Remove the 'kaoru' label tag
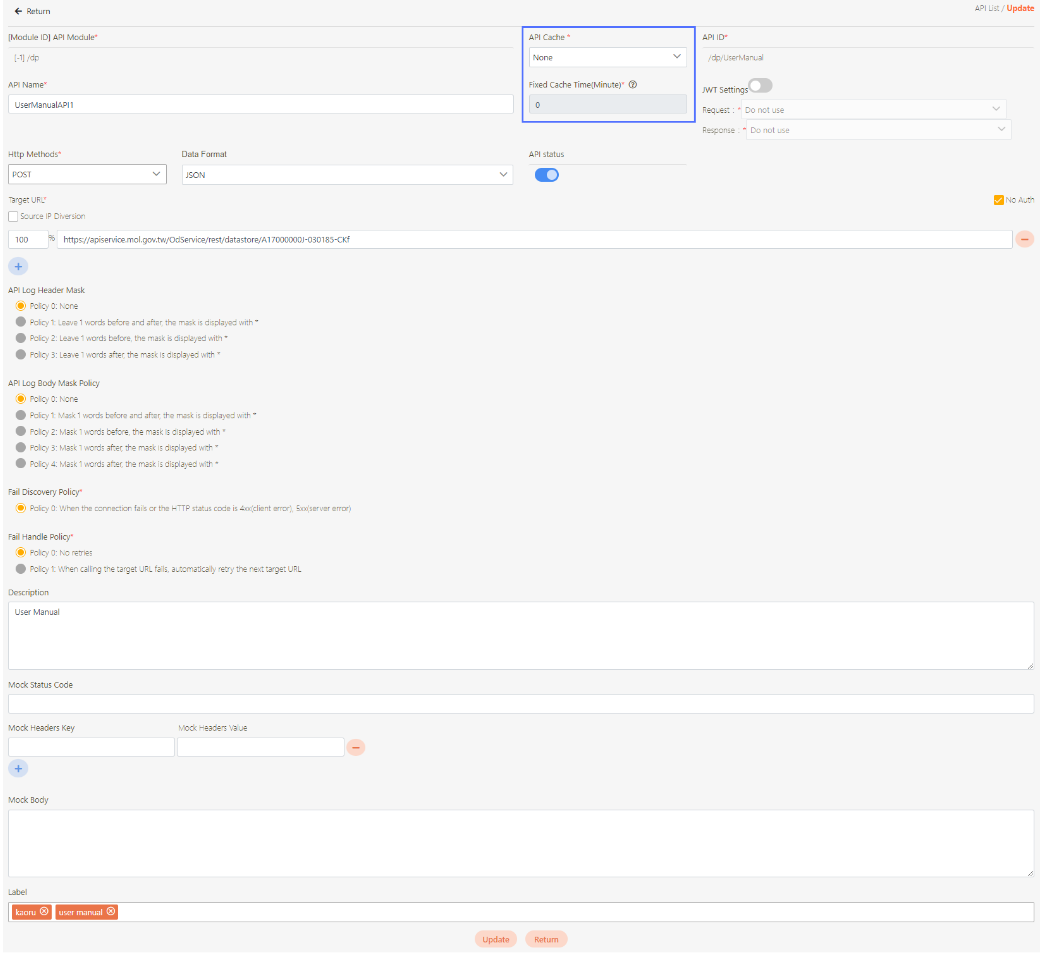This screenshot has width=1042, height=954. point(44,912)
